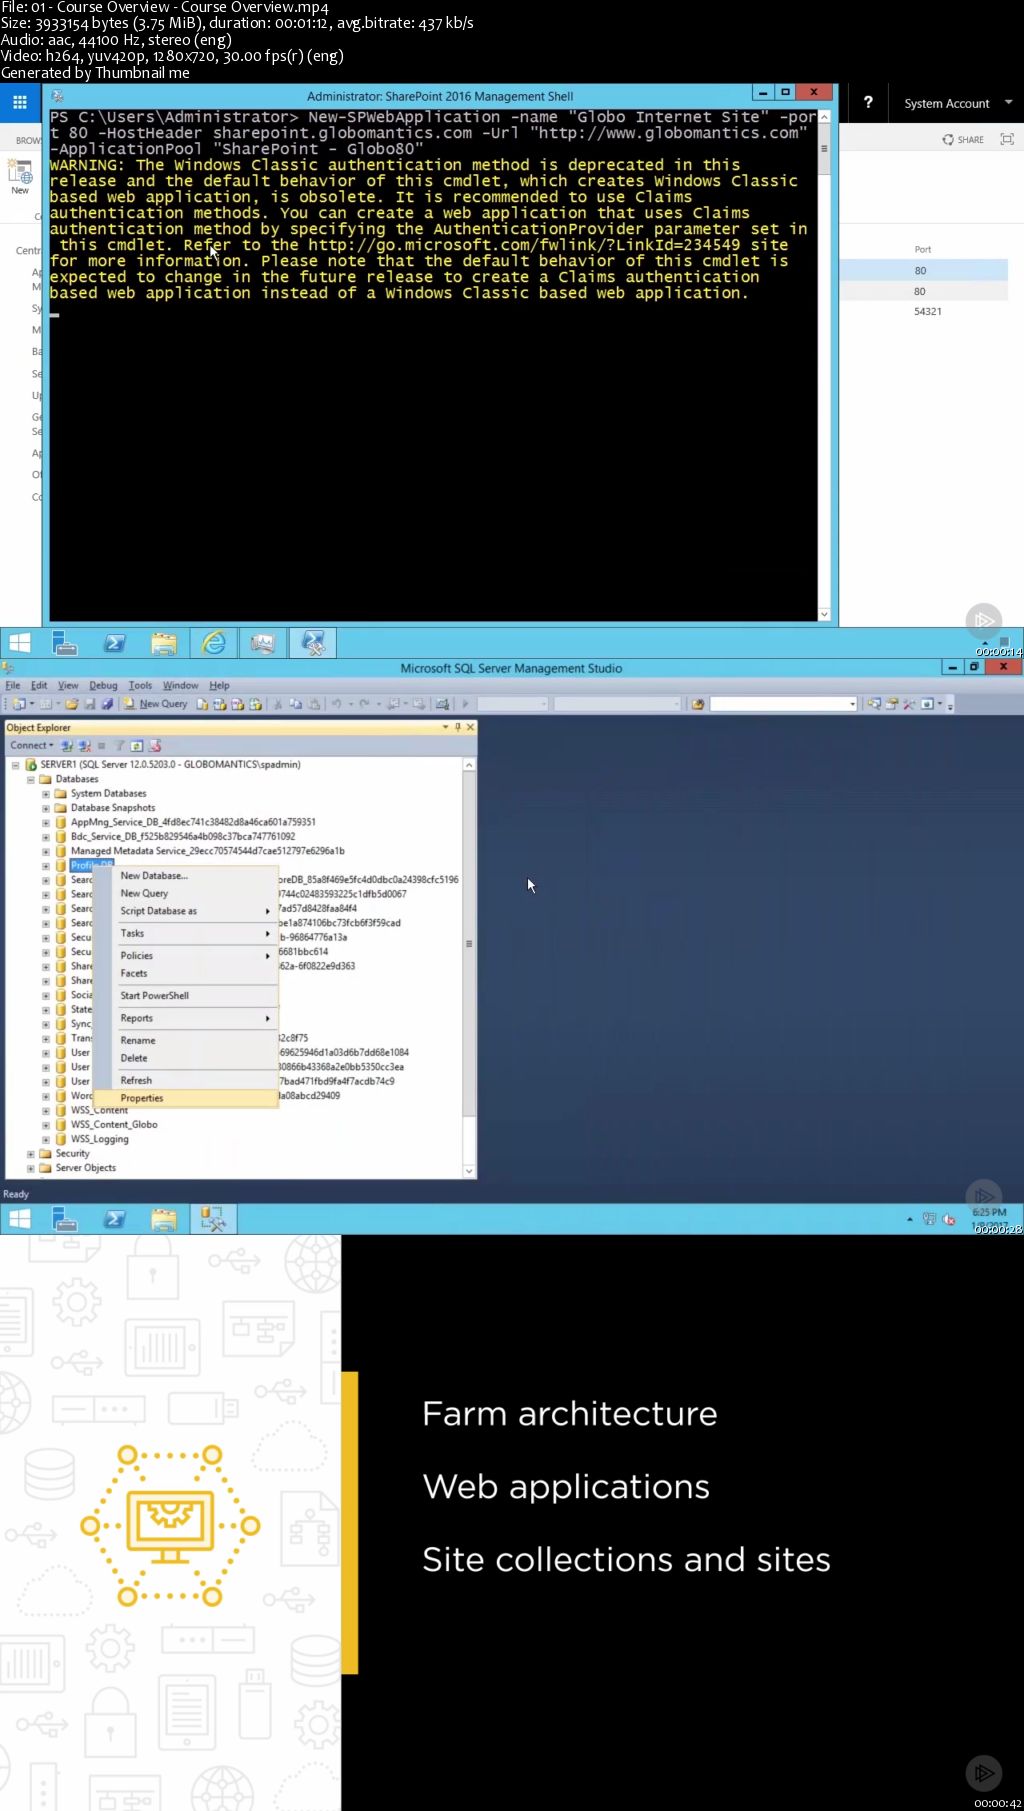Screen dimensions: 1024x1811
Task: Open Tasks submenu in context menu
Action: [x=187, y=933]
